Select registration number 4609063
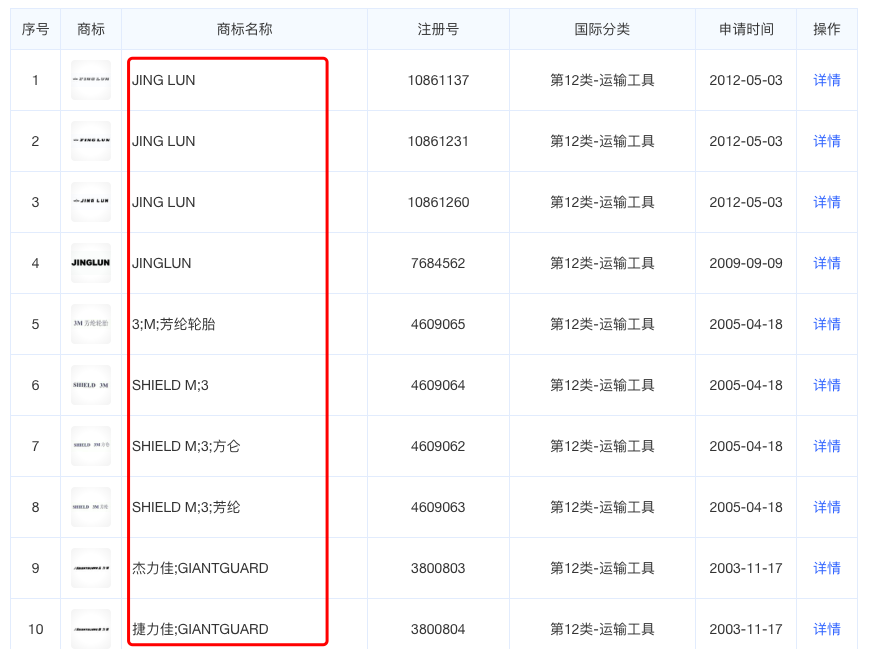 (x=438, y=507)
